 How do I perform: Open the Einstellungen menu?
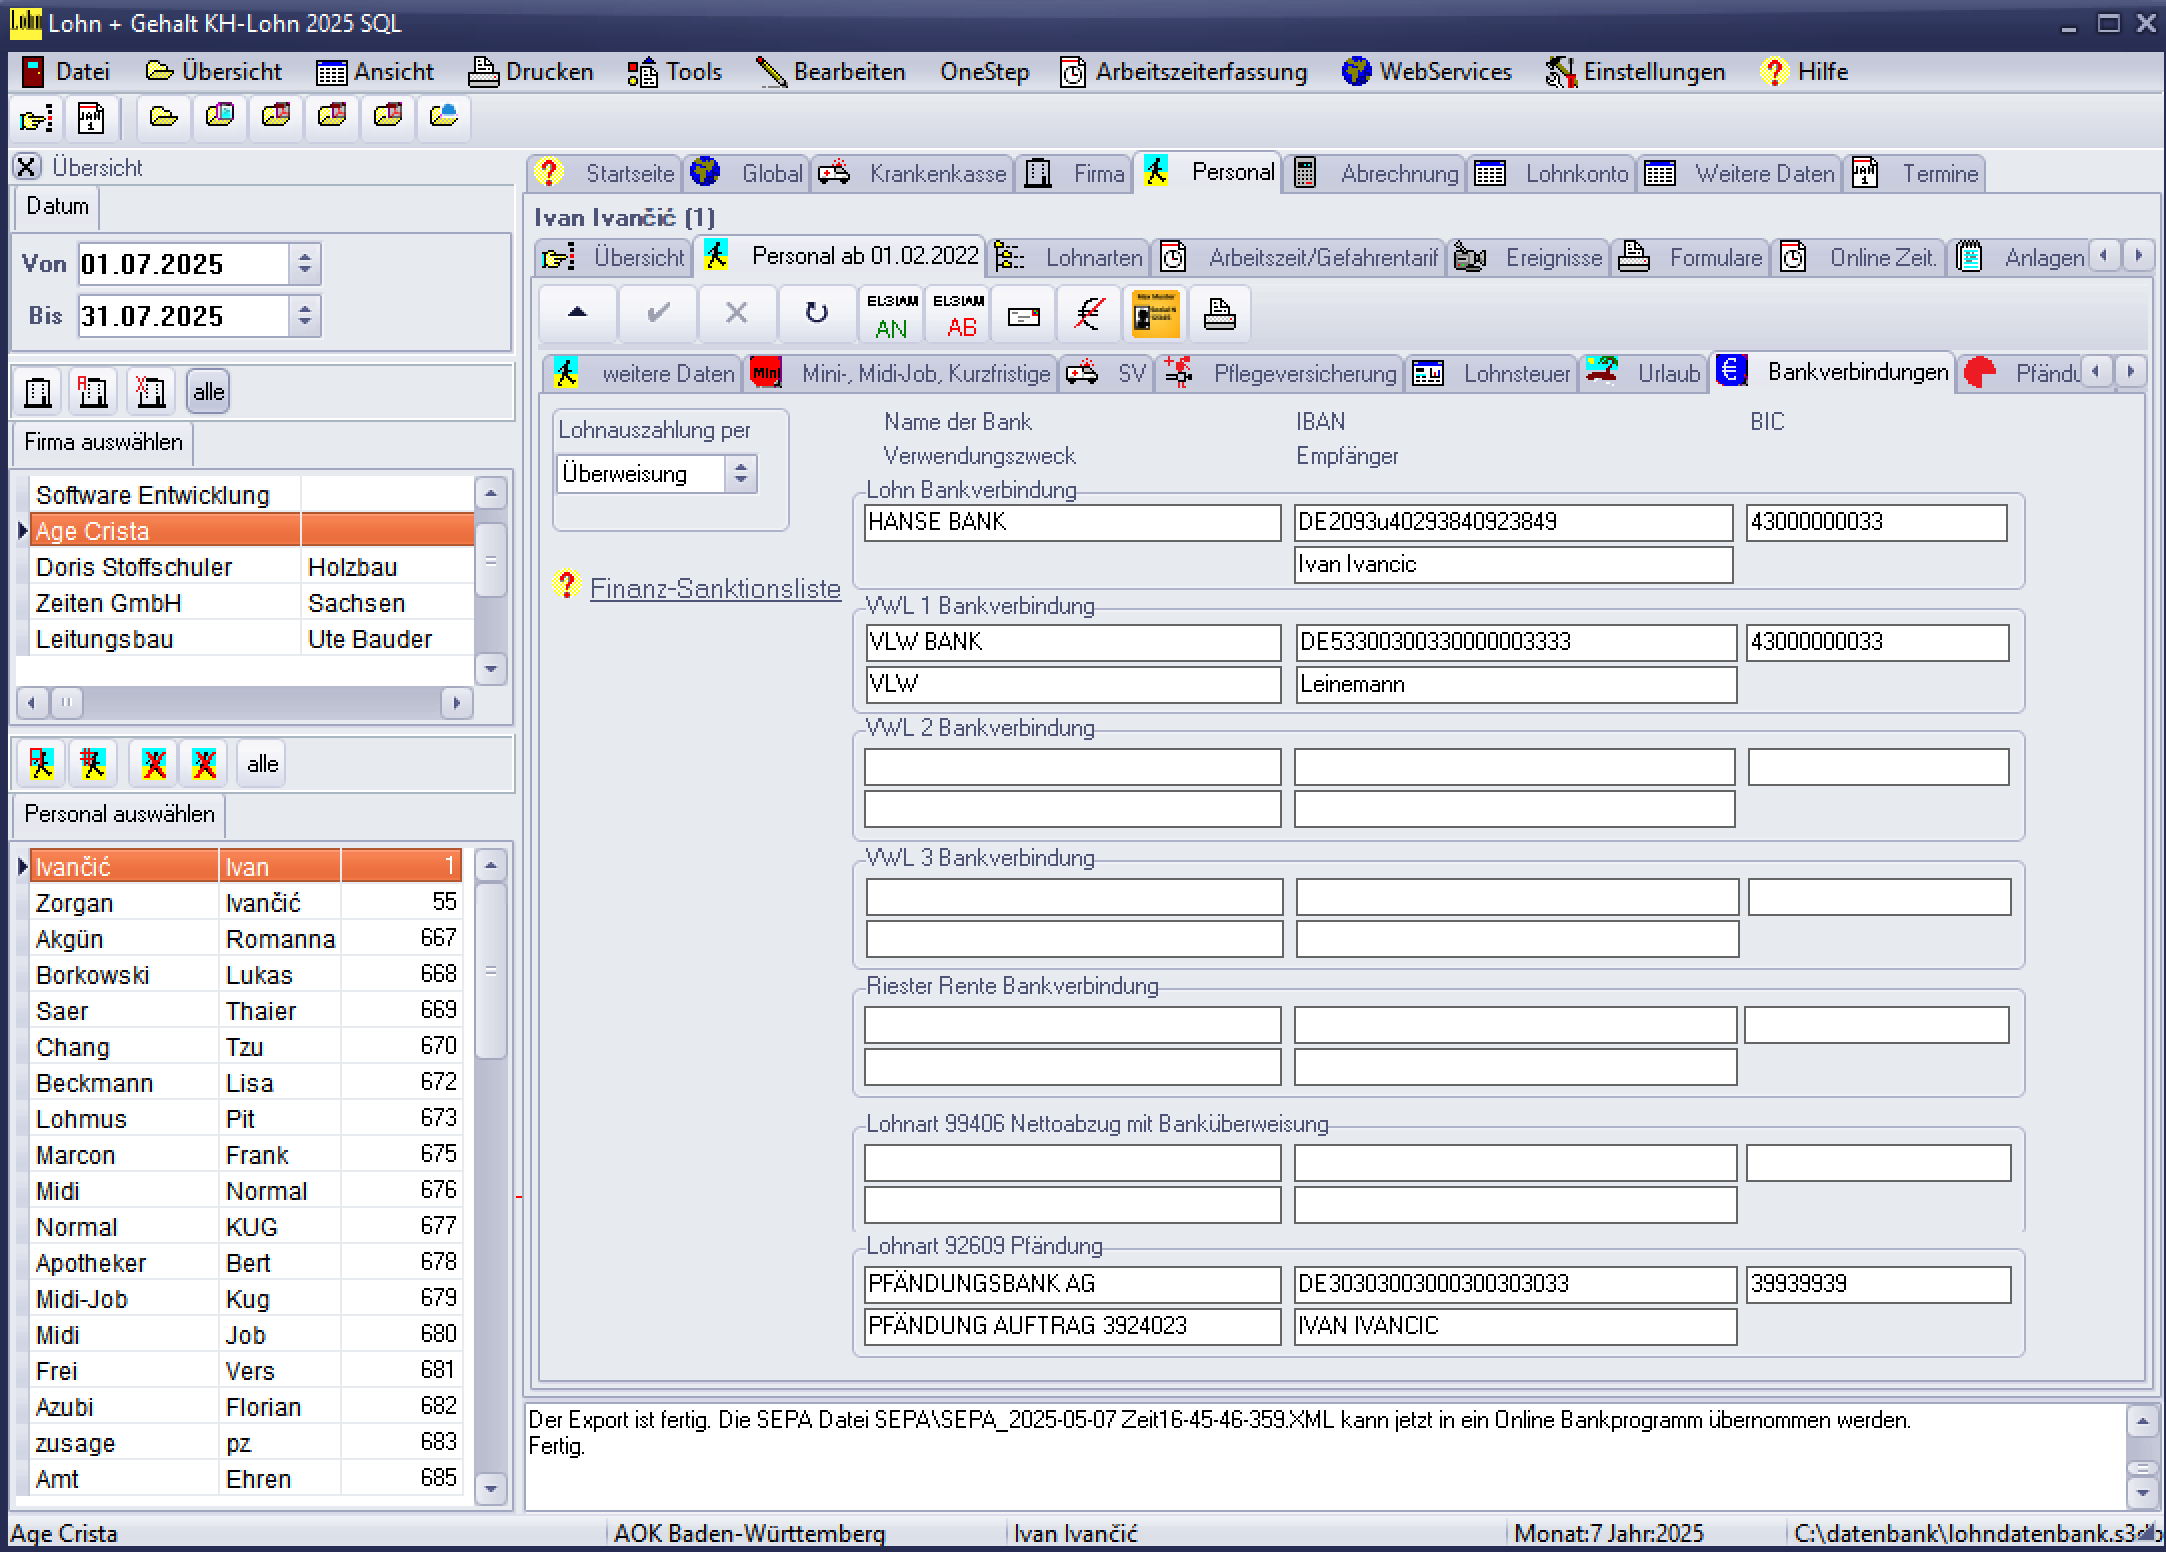[x=1635, y=72]
